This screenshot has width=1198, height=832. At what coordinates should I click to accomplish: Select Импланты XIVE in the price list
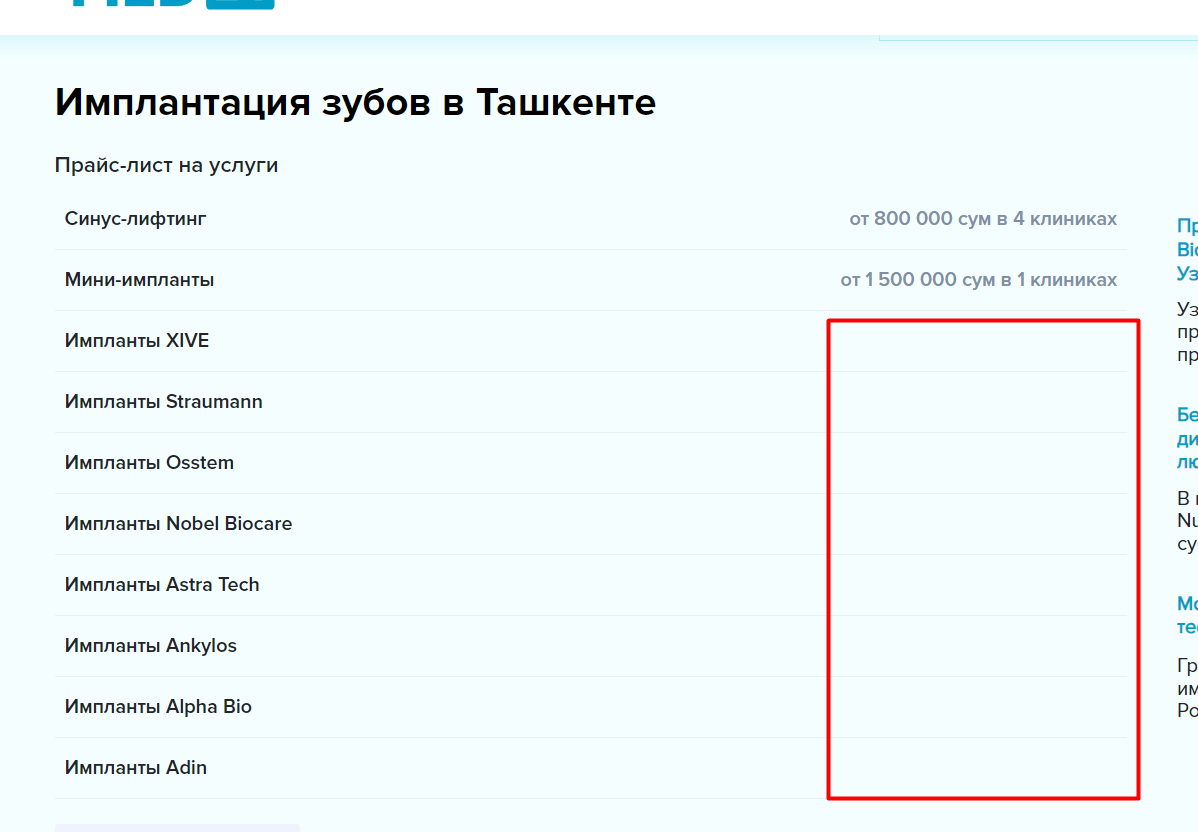[591, 342]
